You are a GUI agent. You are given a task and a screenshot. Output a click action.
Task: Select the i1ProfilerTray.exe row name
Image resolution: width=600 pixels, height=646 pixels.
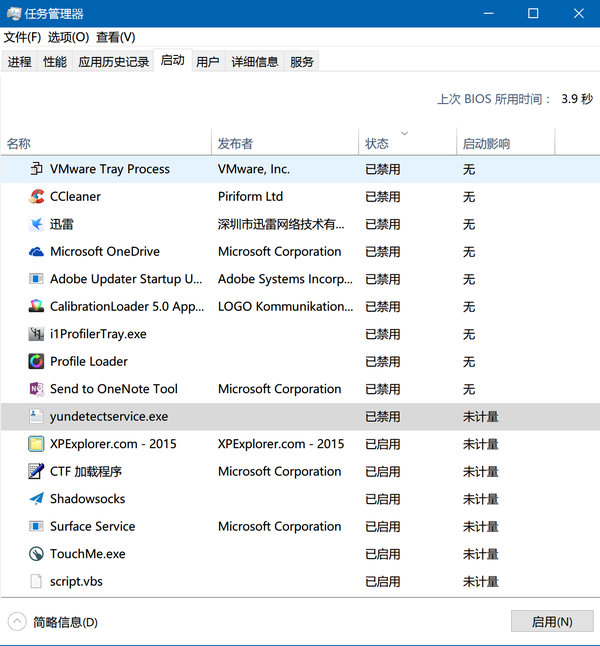(x=98, y=334)
